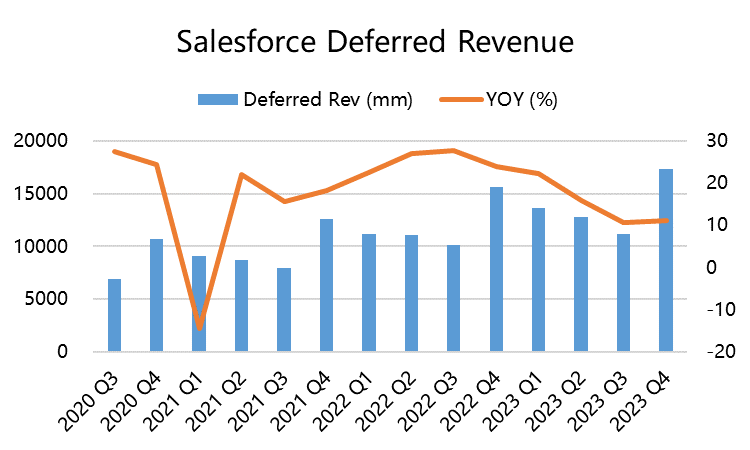This screenshot has height=450, width=750.
Task: Select the blue Deferred Rev legend swatch
Action: [x=218, y=99]
